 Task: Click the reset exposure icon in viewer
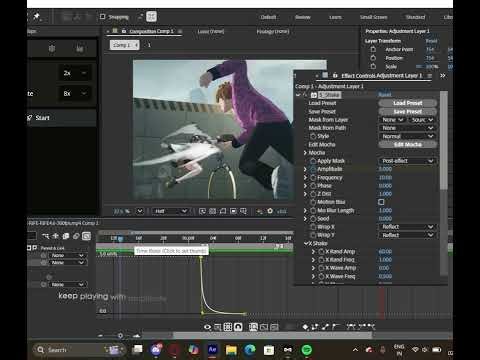pyautogui.click(x=270, y=211)
